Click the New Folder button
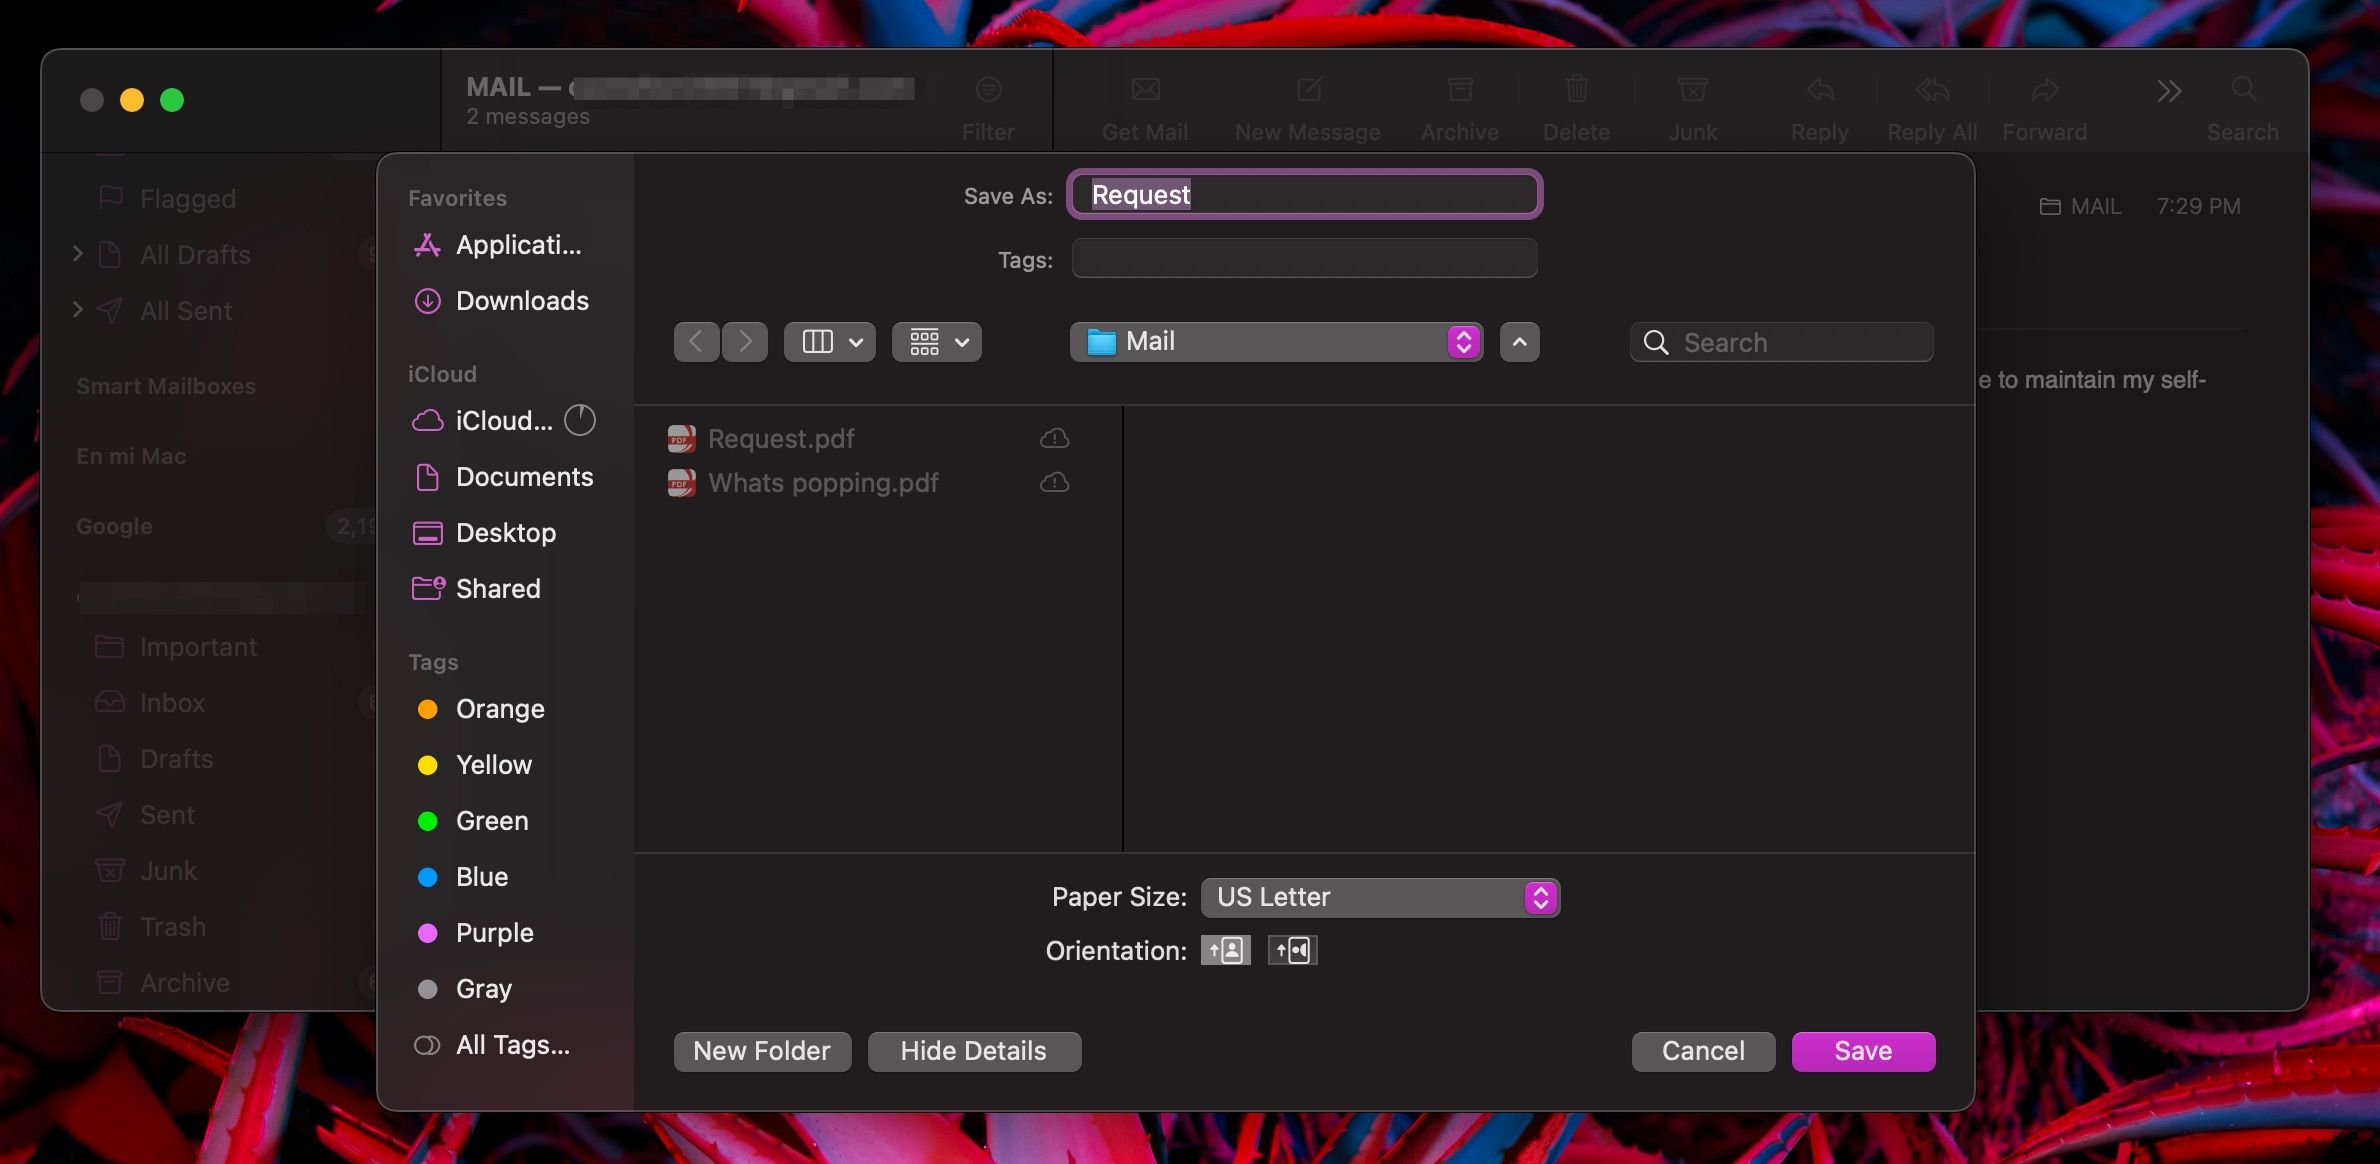 coord(761,1051)
